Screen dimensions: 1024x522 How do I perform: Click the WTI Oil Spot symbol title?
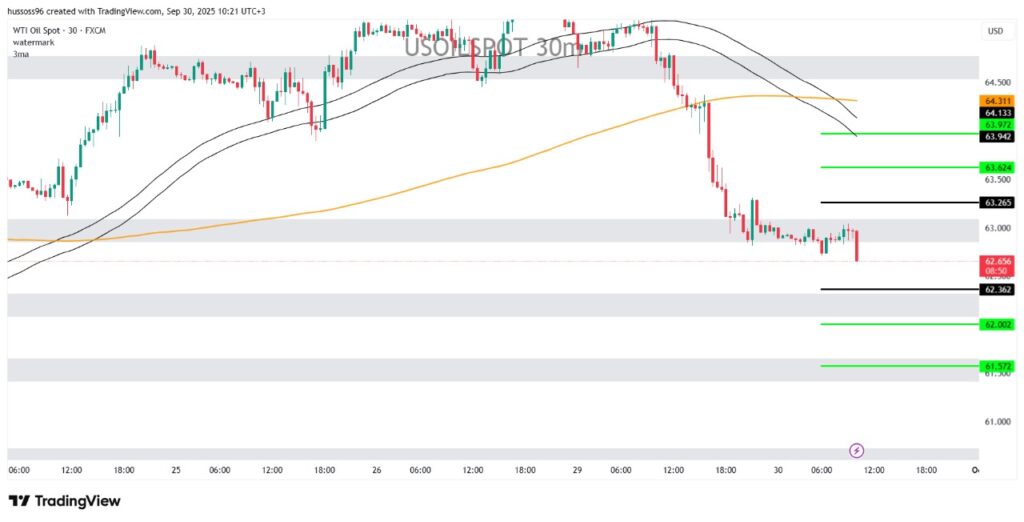pyautogui.click(x=58, y=31)
